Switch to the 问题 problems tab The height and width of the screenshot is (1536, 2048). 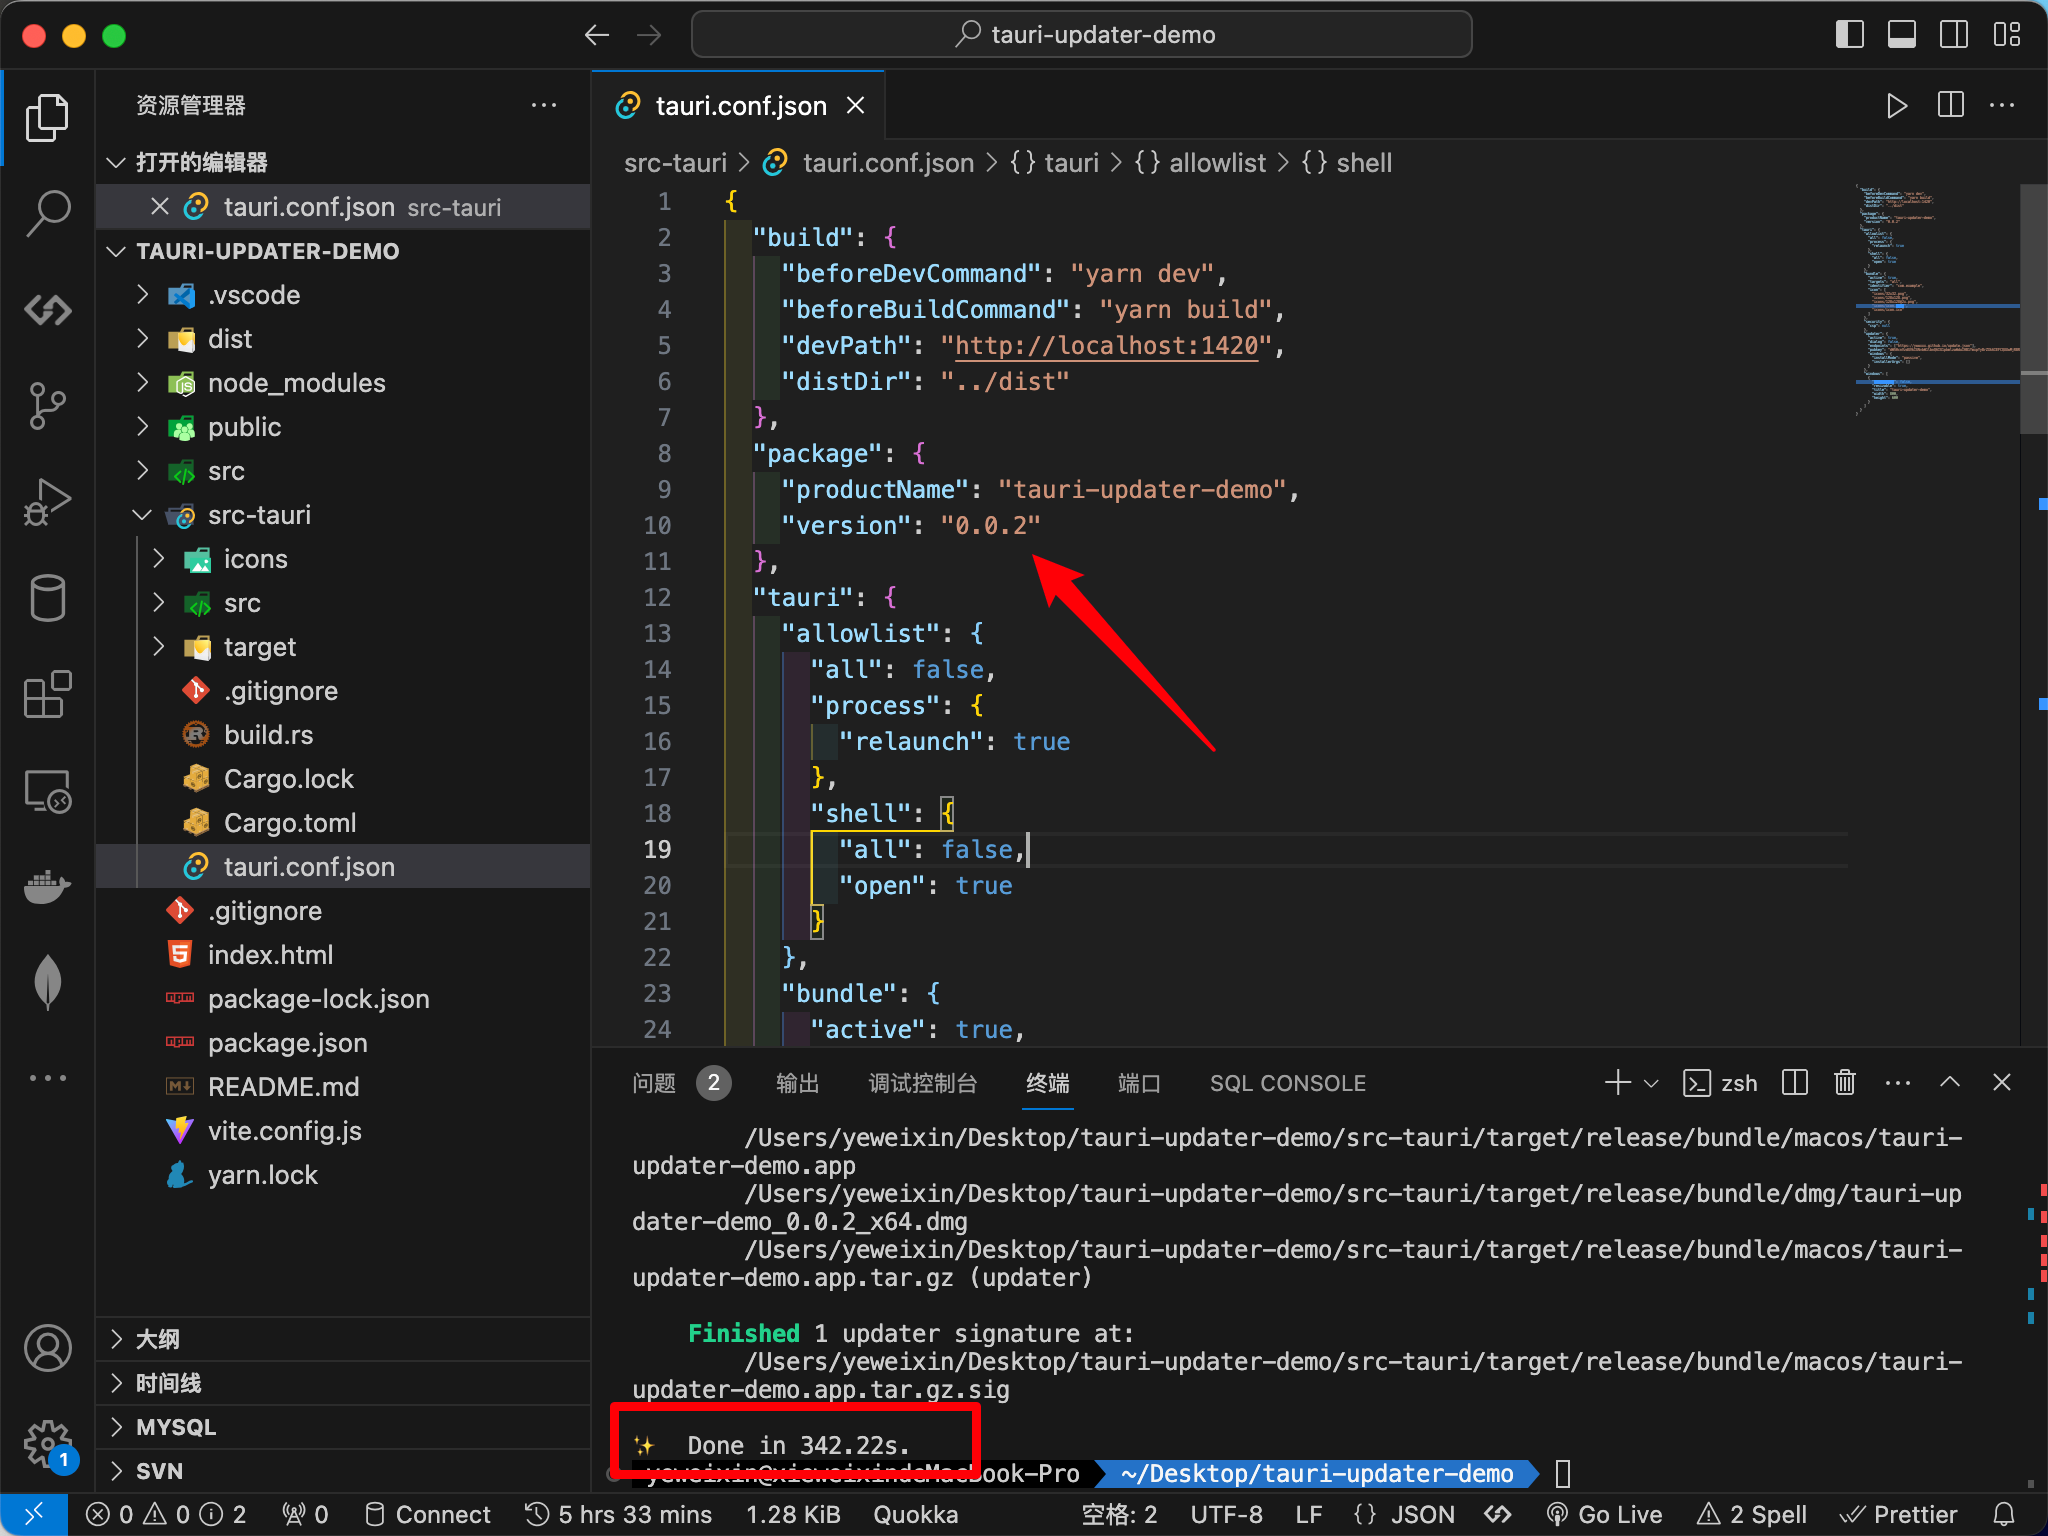pos(654,1083)
